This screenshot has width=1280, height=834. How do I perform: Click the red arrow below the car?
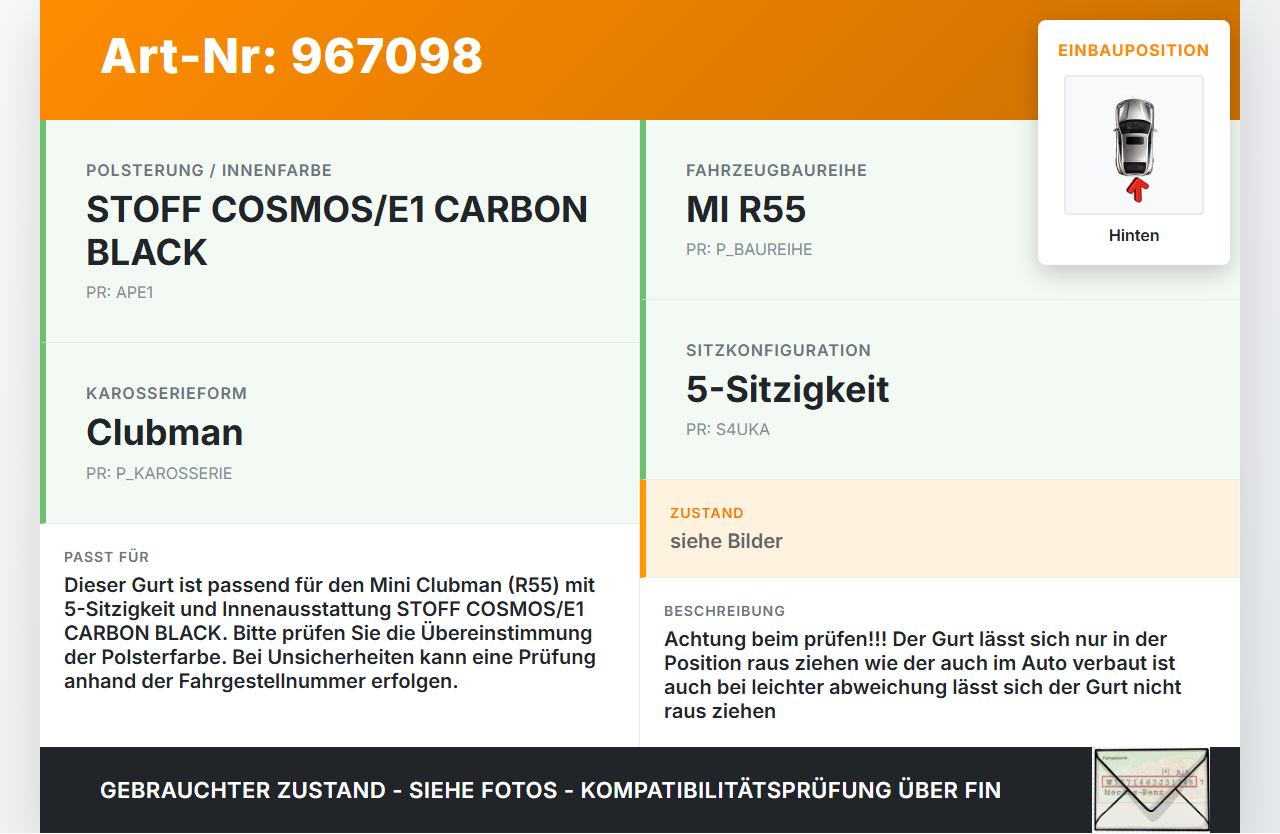point(1136,189)
